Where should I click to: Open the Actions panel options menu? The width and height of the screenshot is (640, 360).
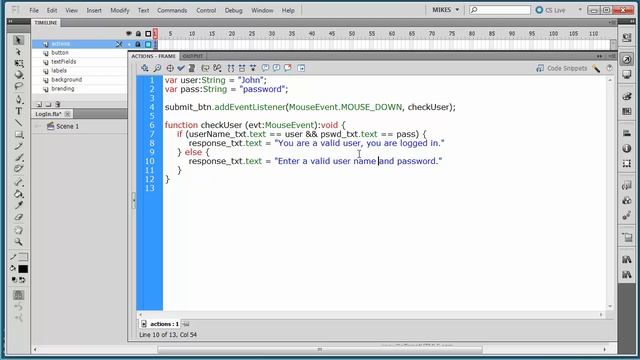click(x=612, y=56)
